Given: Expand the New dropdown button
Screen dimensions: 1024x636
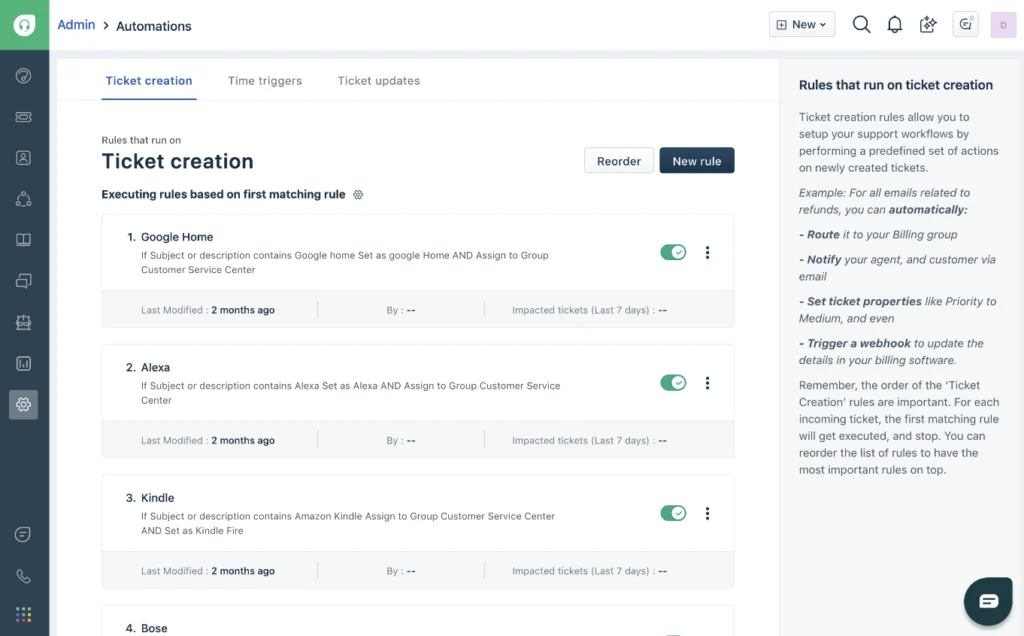Looking at the screenshot, I should [802, 25].
